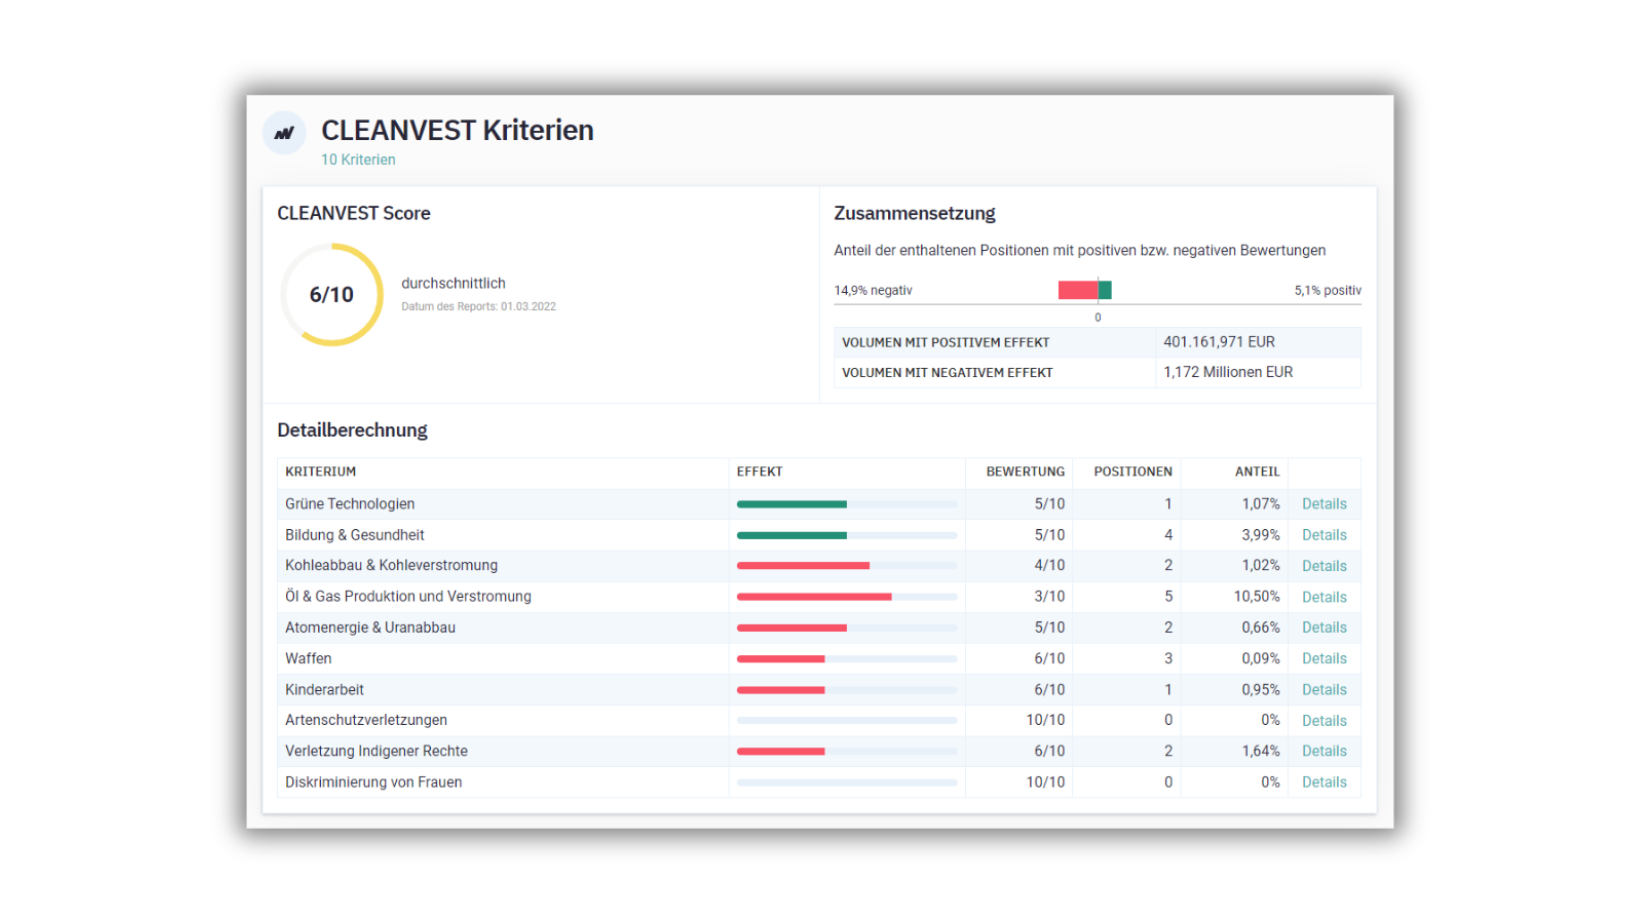Select the Artenschutzverletzungen criterion name

click(366, 720)
